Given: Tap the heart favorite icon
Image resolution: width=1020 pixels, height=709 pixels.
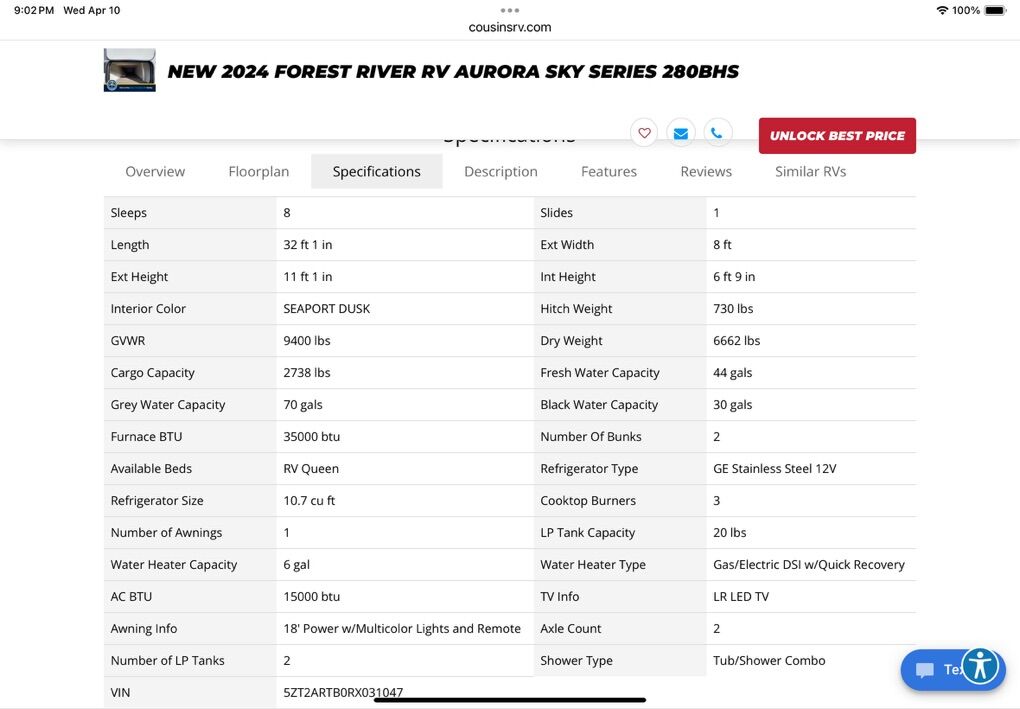Looking at the screenshot, I should point(644,133).
